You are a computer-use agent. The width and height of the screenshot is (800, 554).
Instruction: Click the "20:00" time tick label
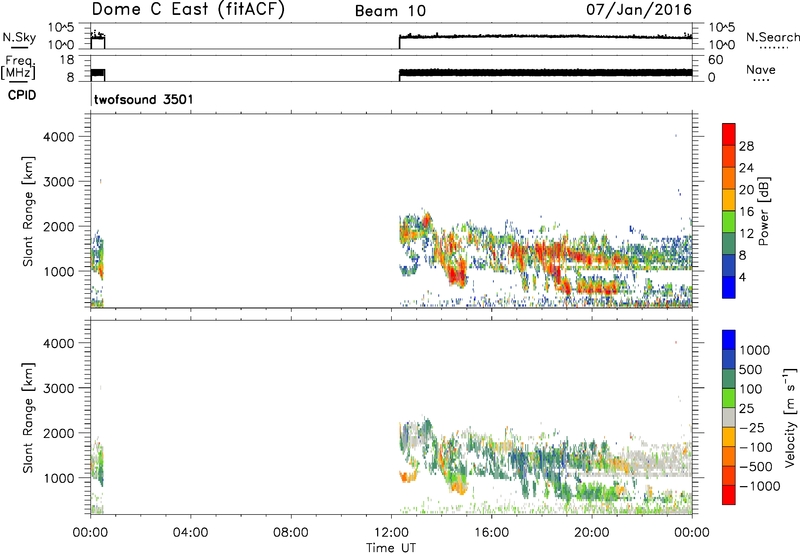591,533
